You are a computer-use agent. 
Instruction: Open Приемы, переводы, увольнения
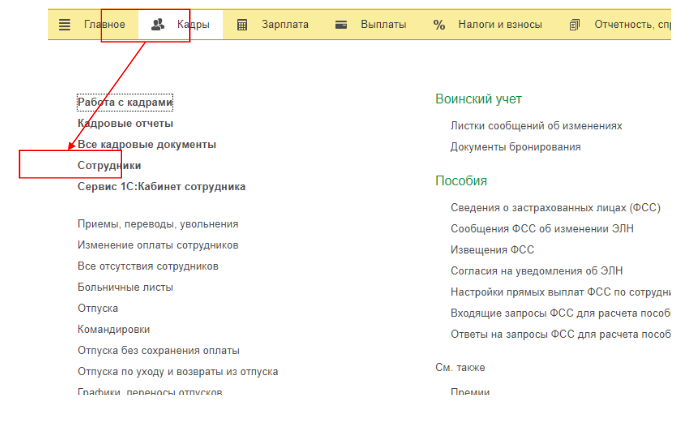click(157, 224)
